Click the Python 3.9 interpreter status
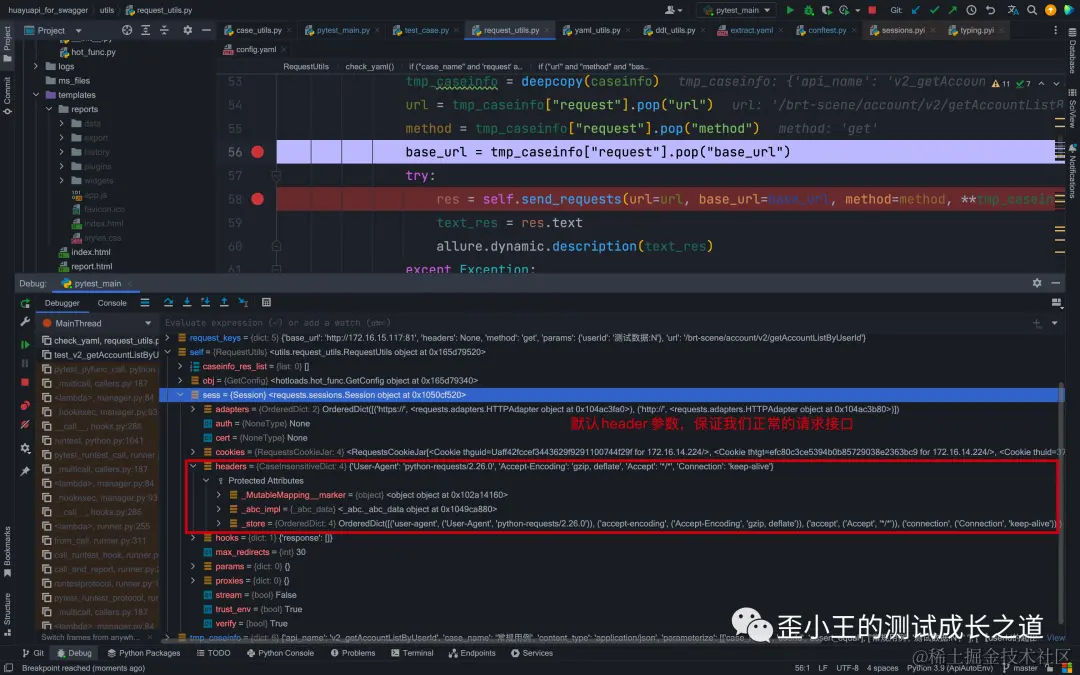1080x675 pixels. 951,668
